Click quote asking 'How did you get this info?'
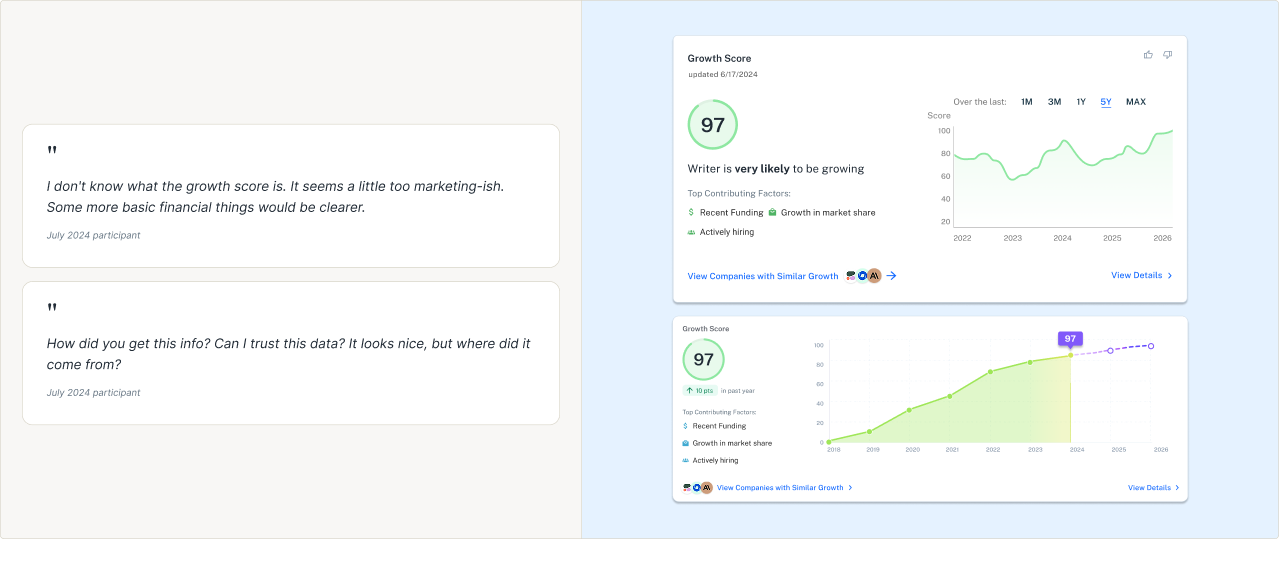The width and height of the screenshot is (1280, 577). 289,354
